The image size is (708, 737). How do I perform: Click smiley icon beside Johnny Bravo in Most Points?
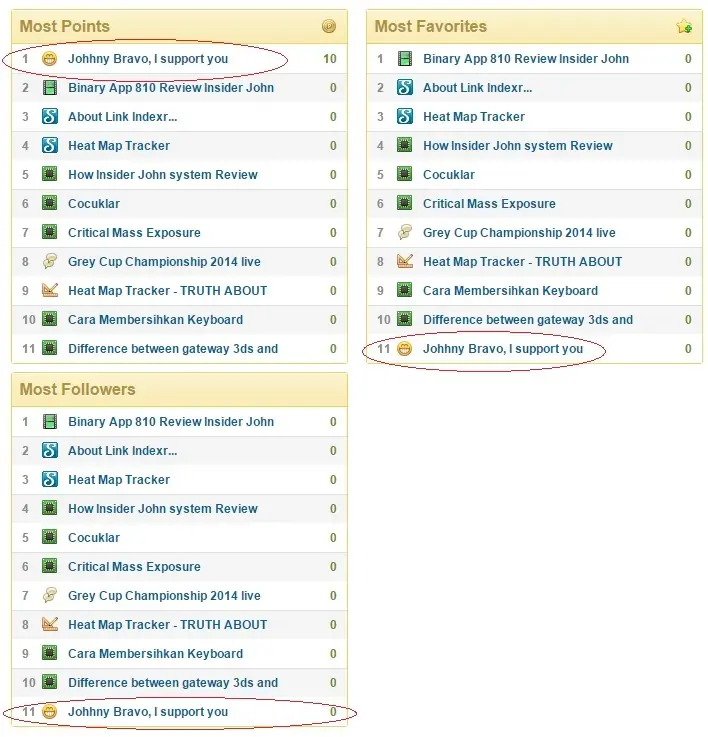click(x=49, y=59)
